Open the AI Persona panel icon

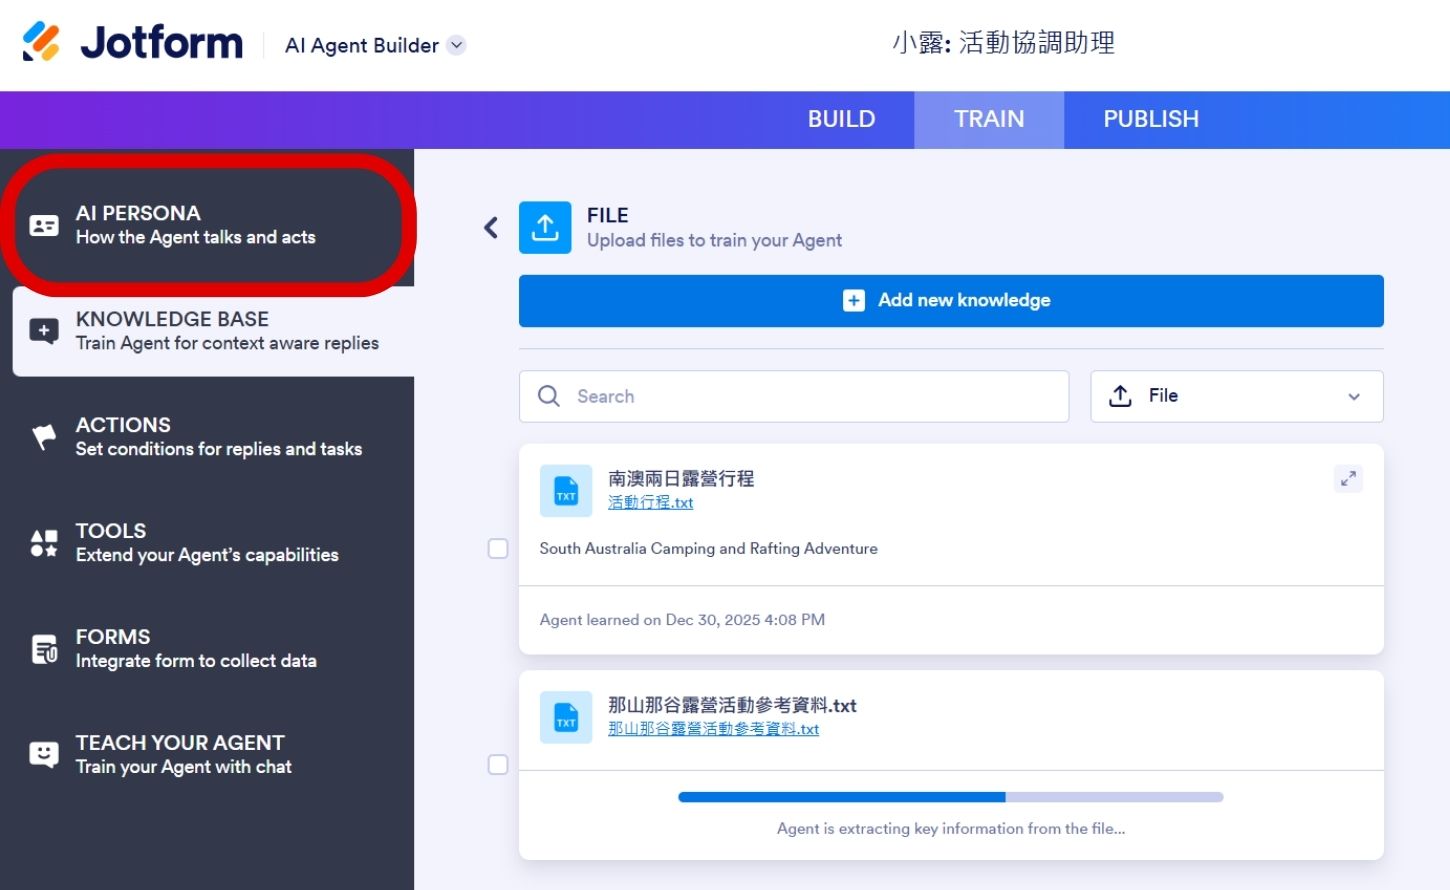click(x=44, y=225)
